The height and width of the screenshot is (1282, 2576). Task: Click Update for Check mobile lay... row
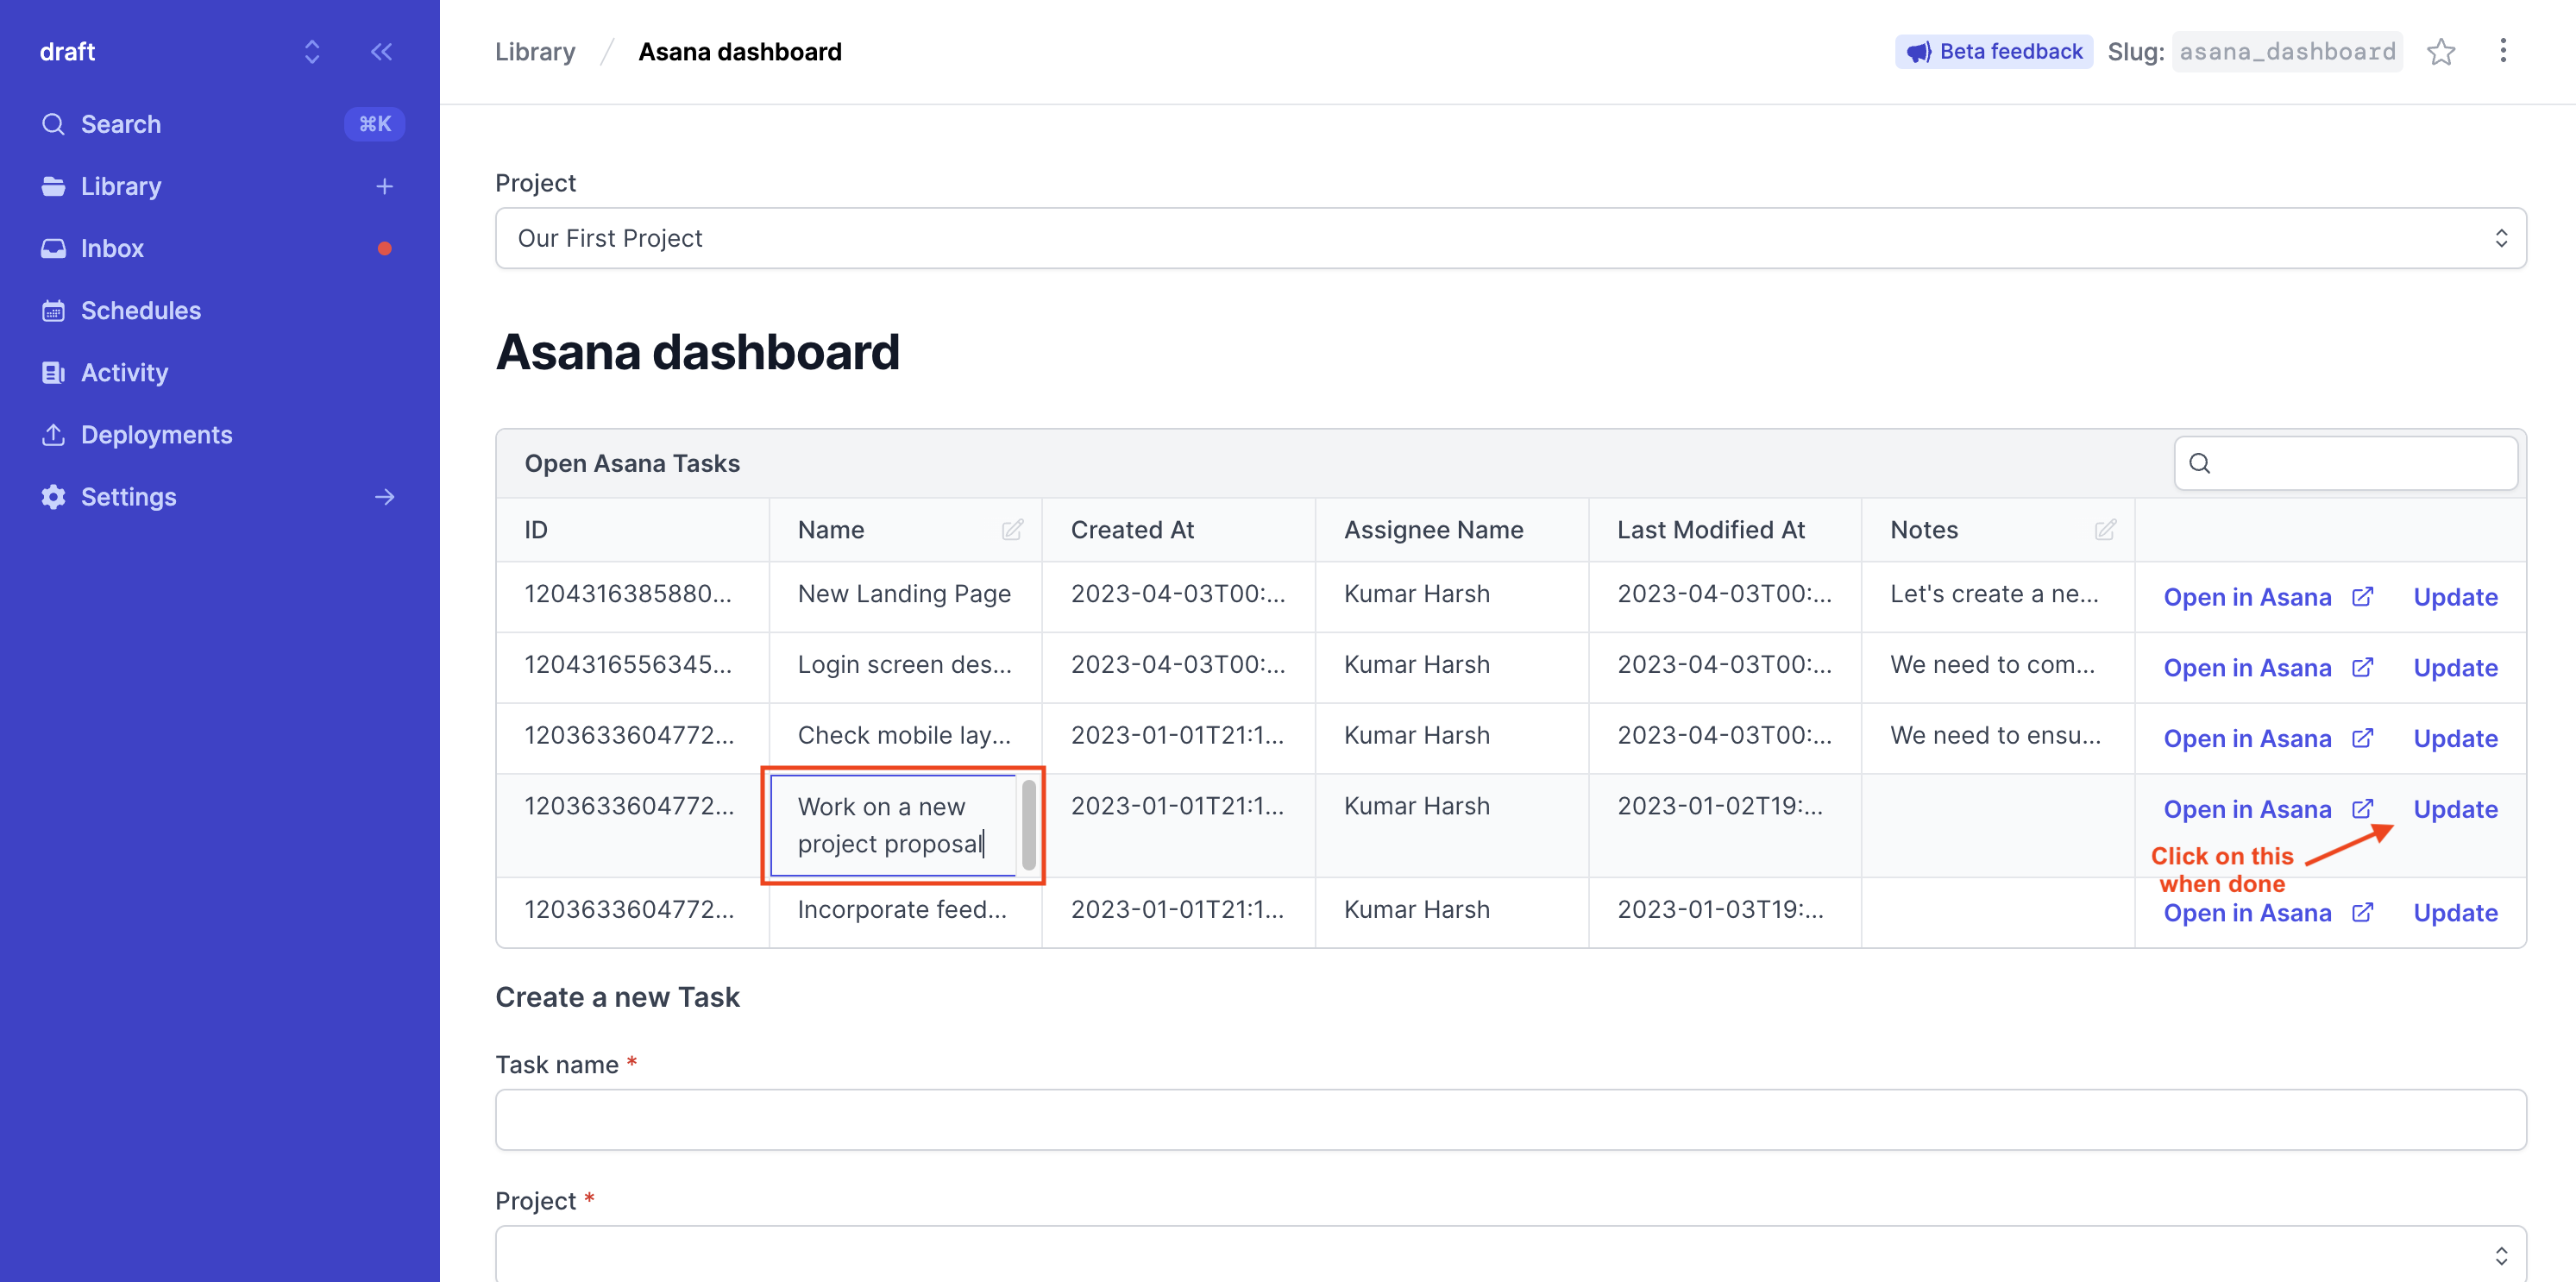[2455, 739]
